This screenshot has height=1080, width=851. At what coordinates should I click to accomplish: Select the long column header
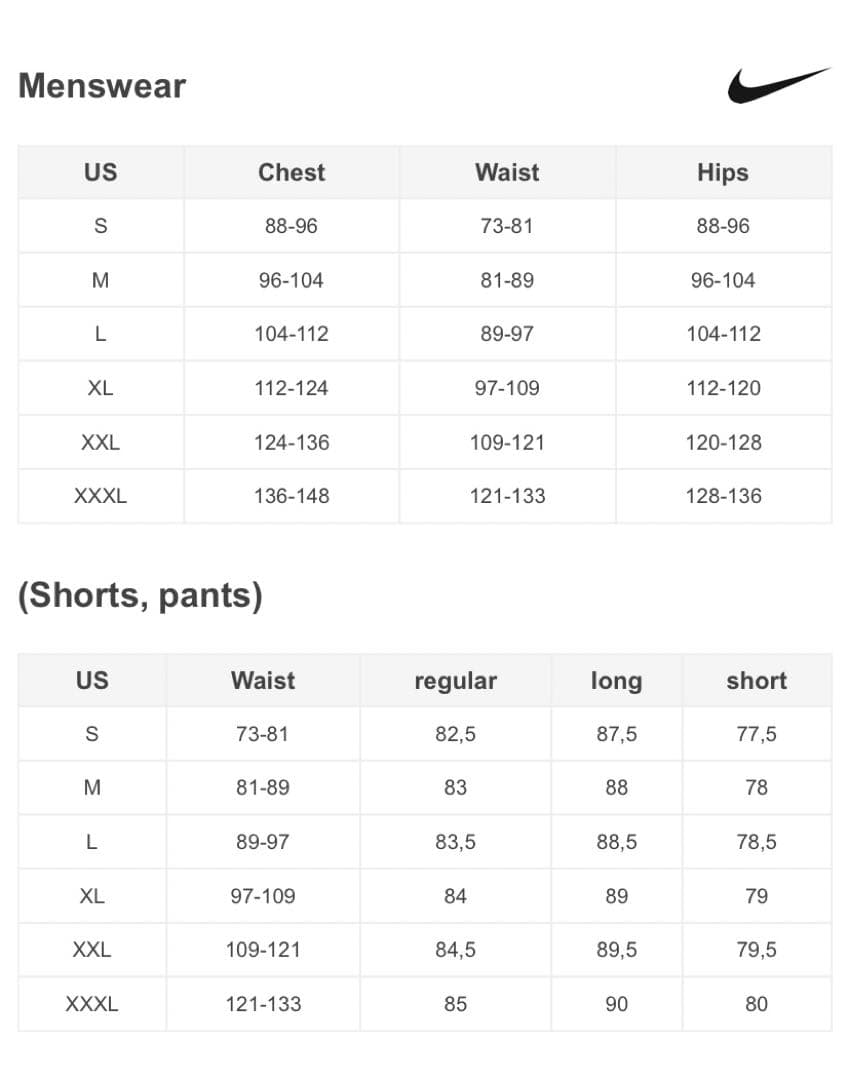pyautogui.click(x=616, y=681)
